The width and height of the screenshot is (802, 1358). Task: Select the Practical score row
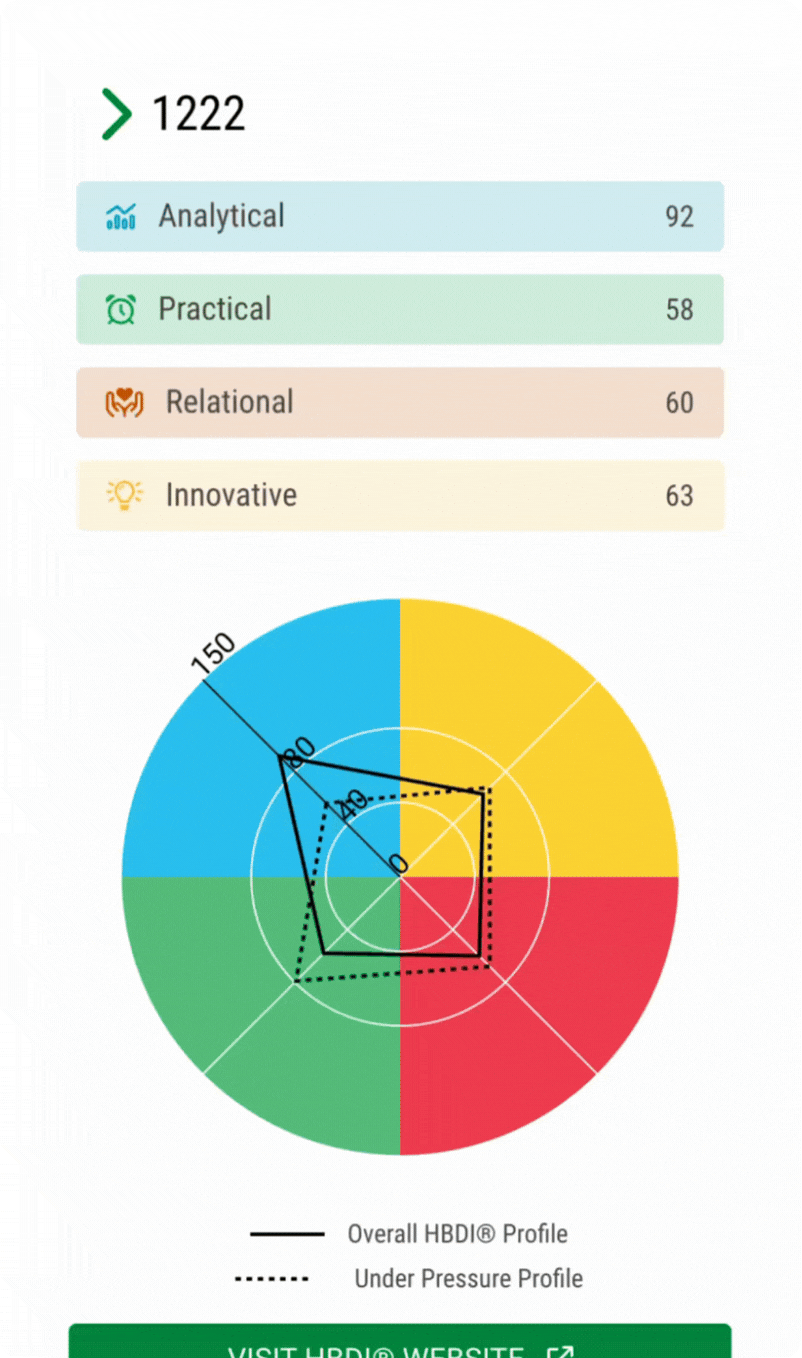[x=400, y=309]
